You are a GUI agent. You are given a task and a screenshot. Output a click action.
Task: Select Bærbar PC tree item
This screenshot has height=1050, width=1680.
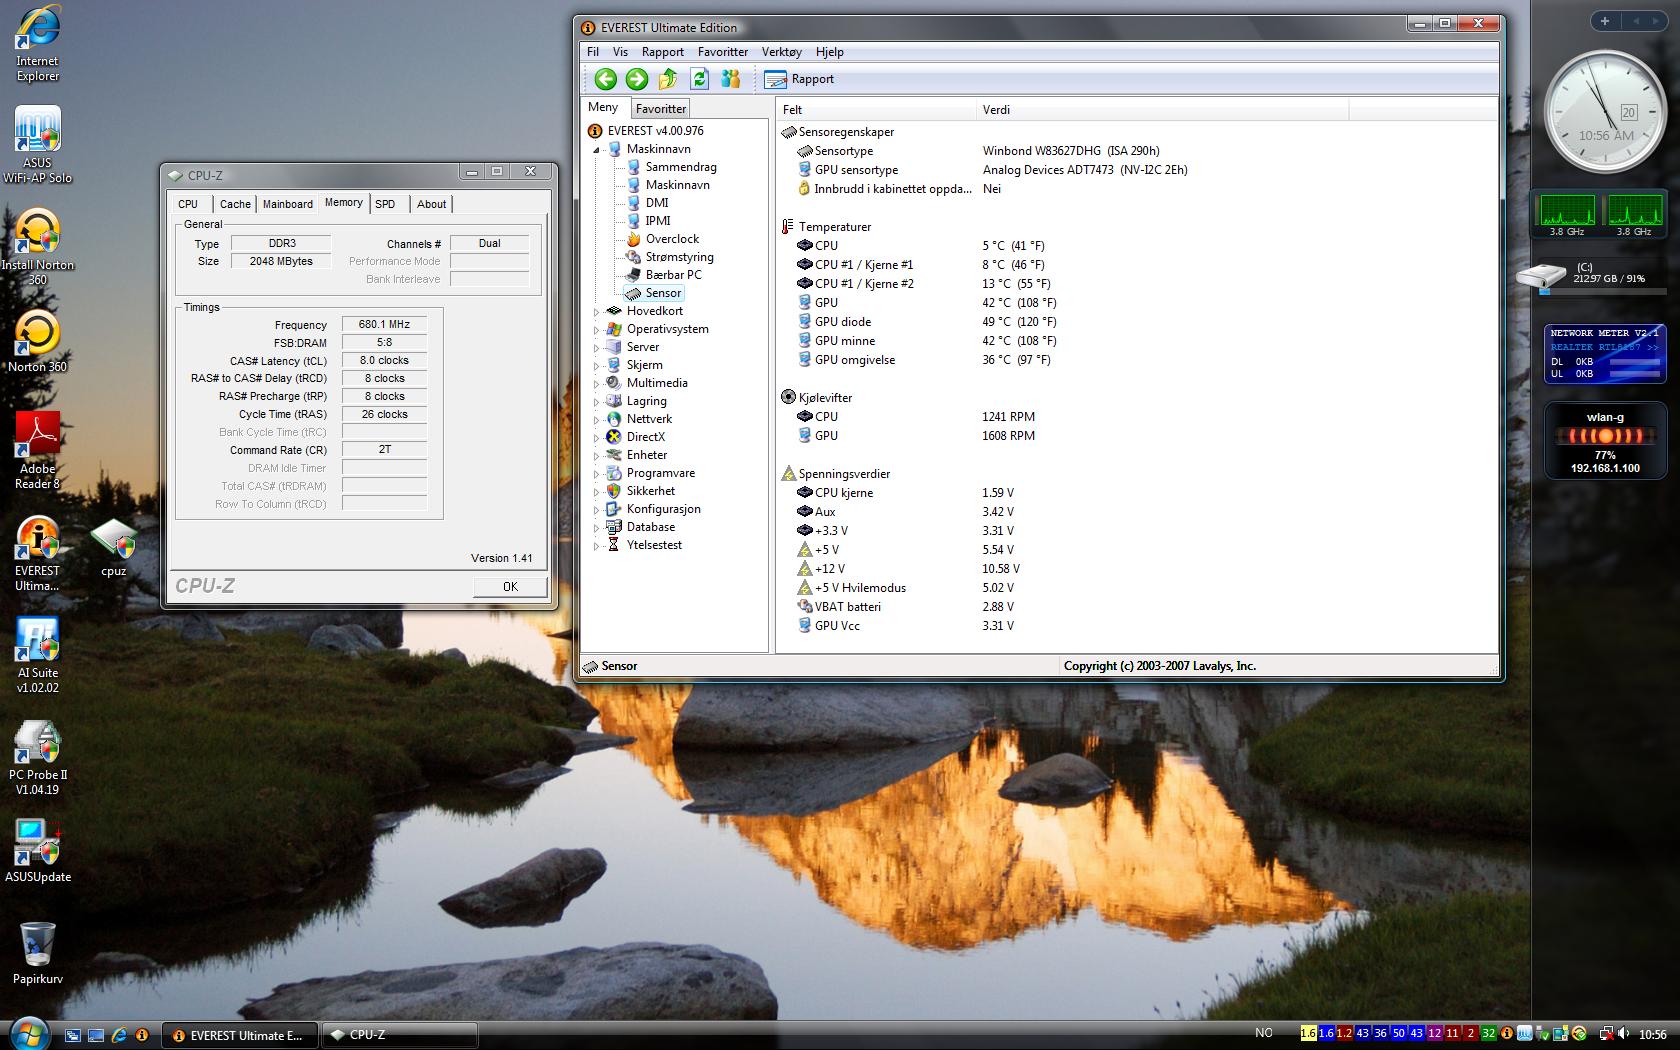pos(673,275)
